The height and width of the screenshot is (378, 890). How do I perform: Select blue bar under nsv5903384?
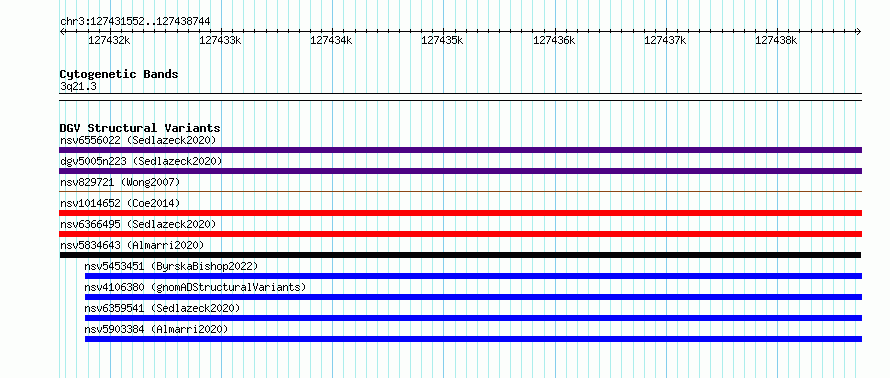pyautogui.click(x=473, y=339)
